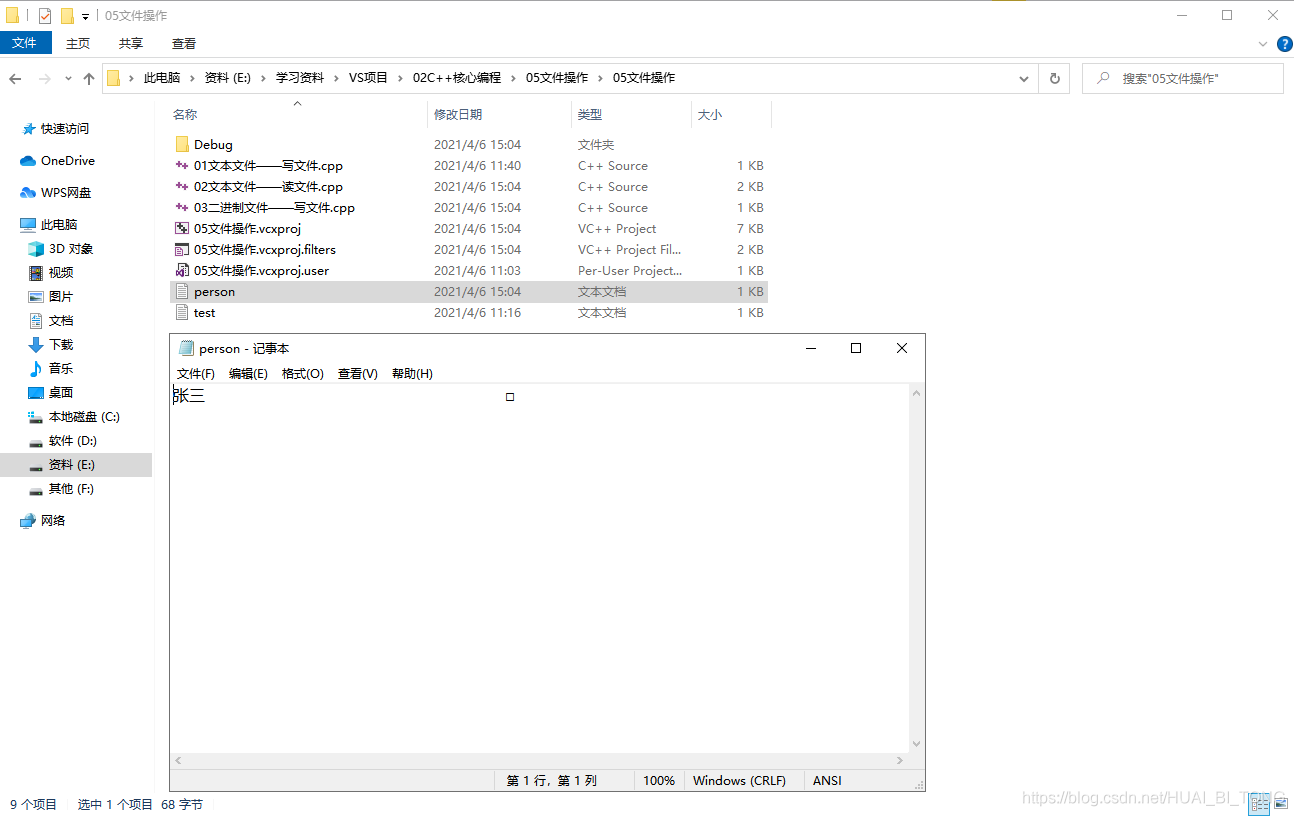1294x816 pixels.
Task: Select 资料 (E:) drive in sidebar
Action: pos(76,465)
